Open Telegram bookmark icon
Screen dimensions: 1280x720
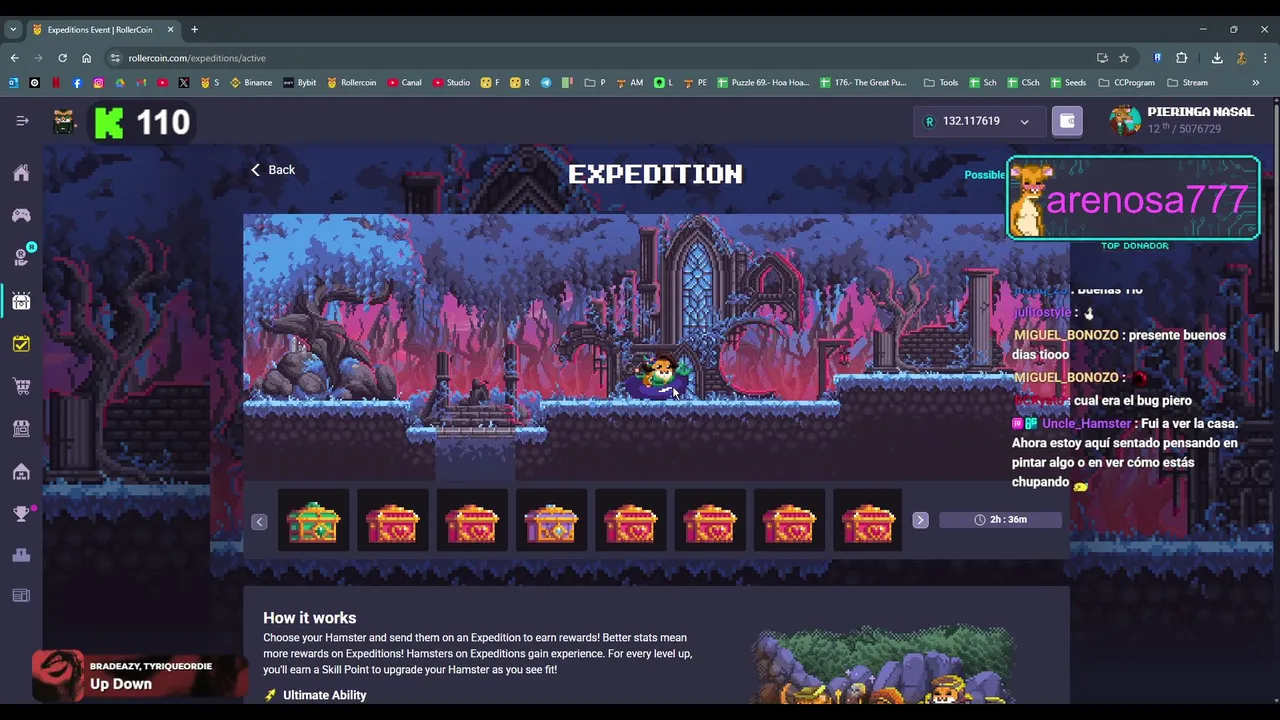(x=546, y=83)
